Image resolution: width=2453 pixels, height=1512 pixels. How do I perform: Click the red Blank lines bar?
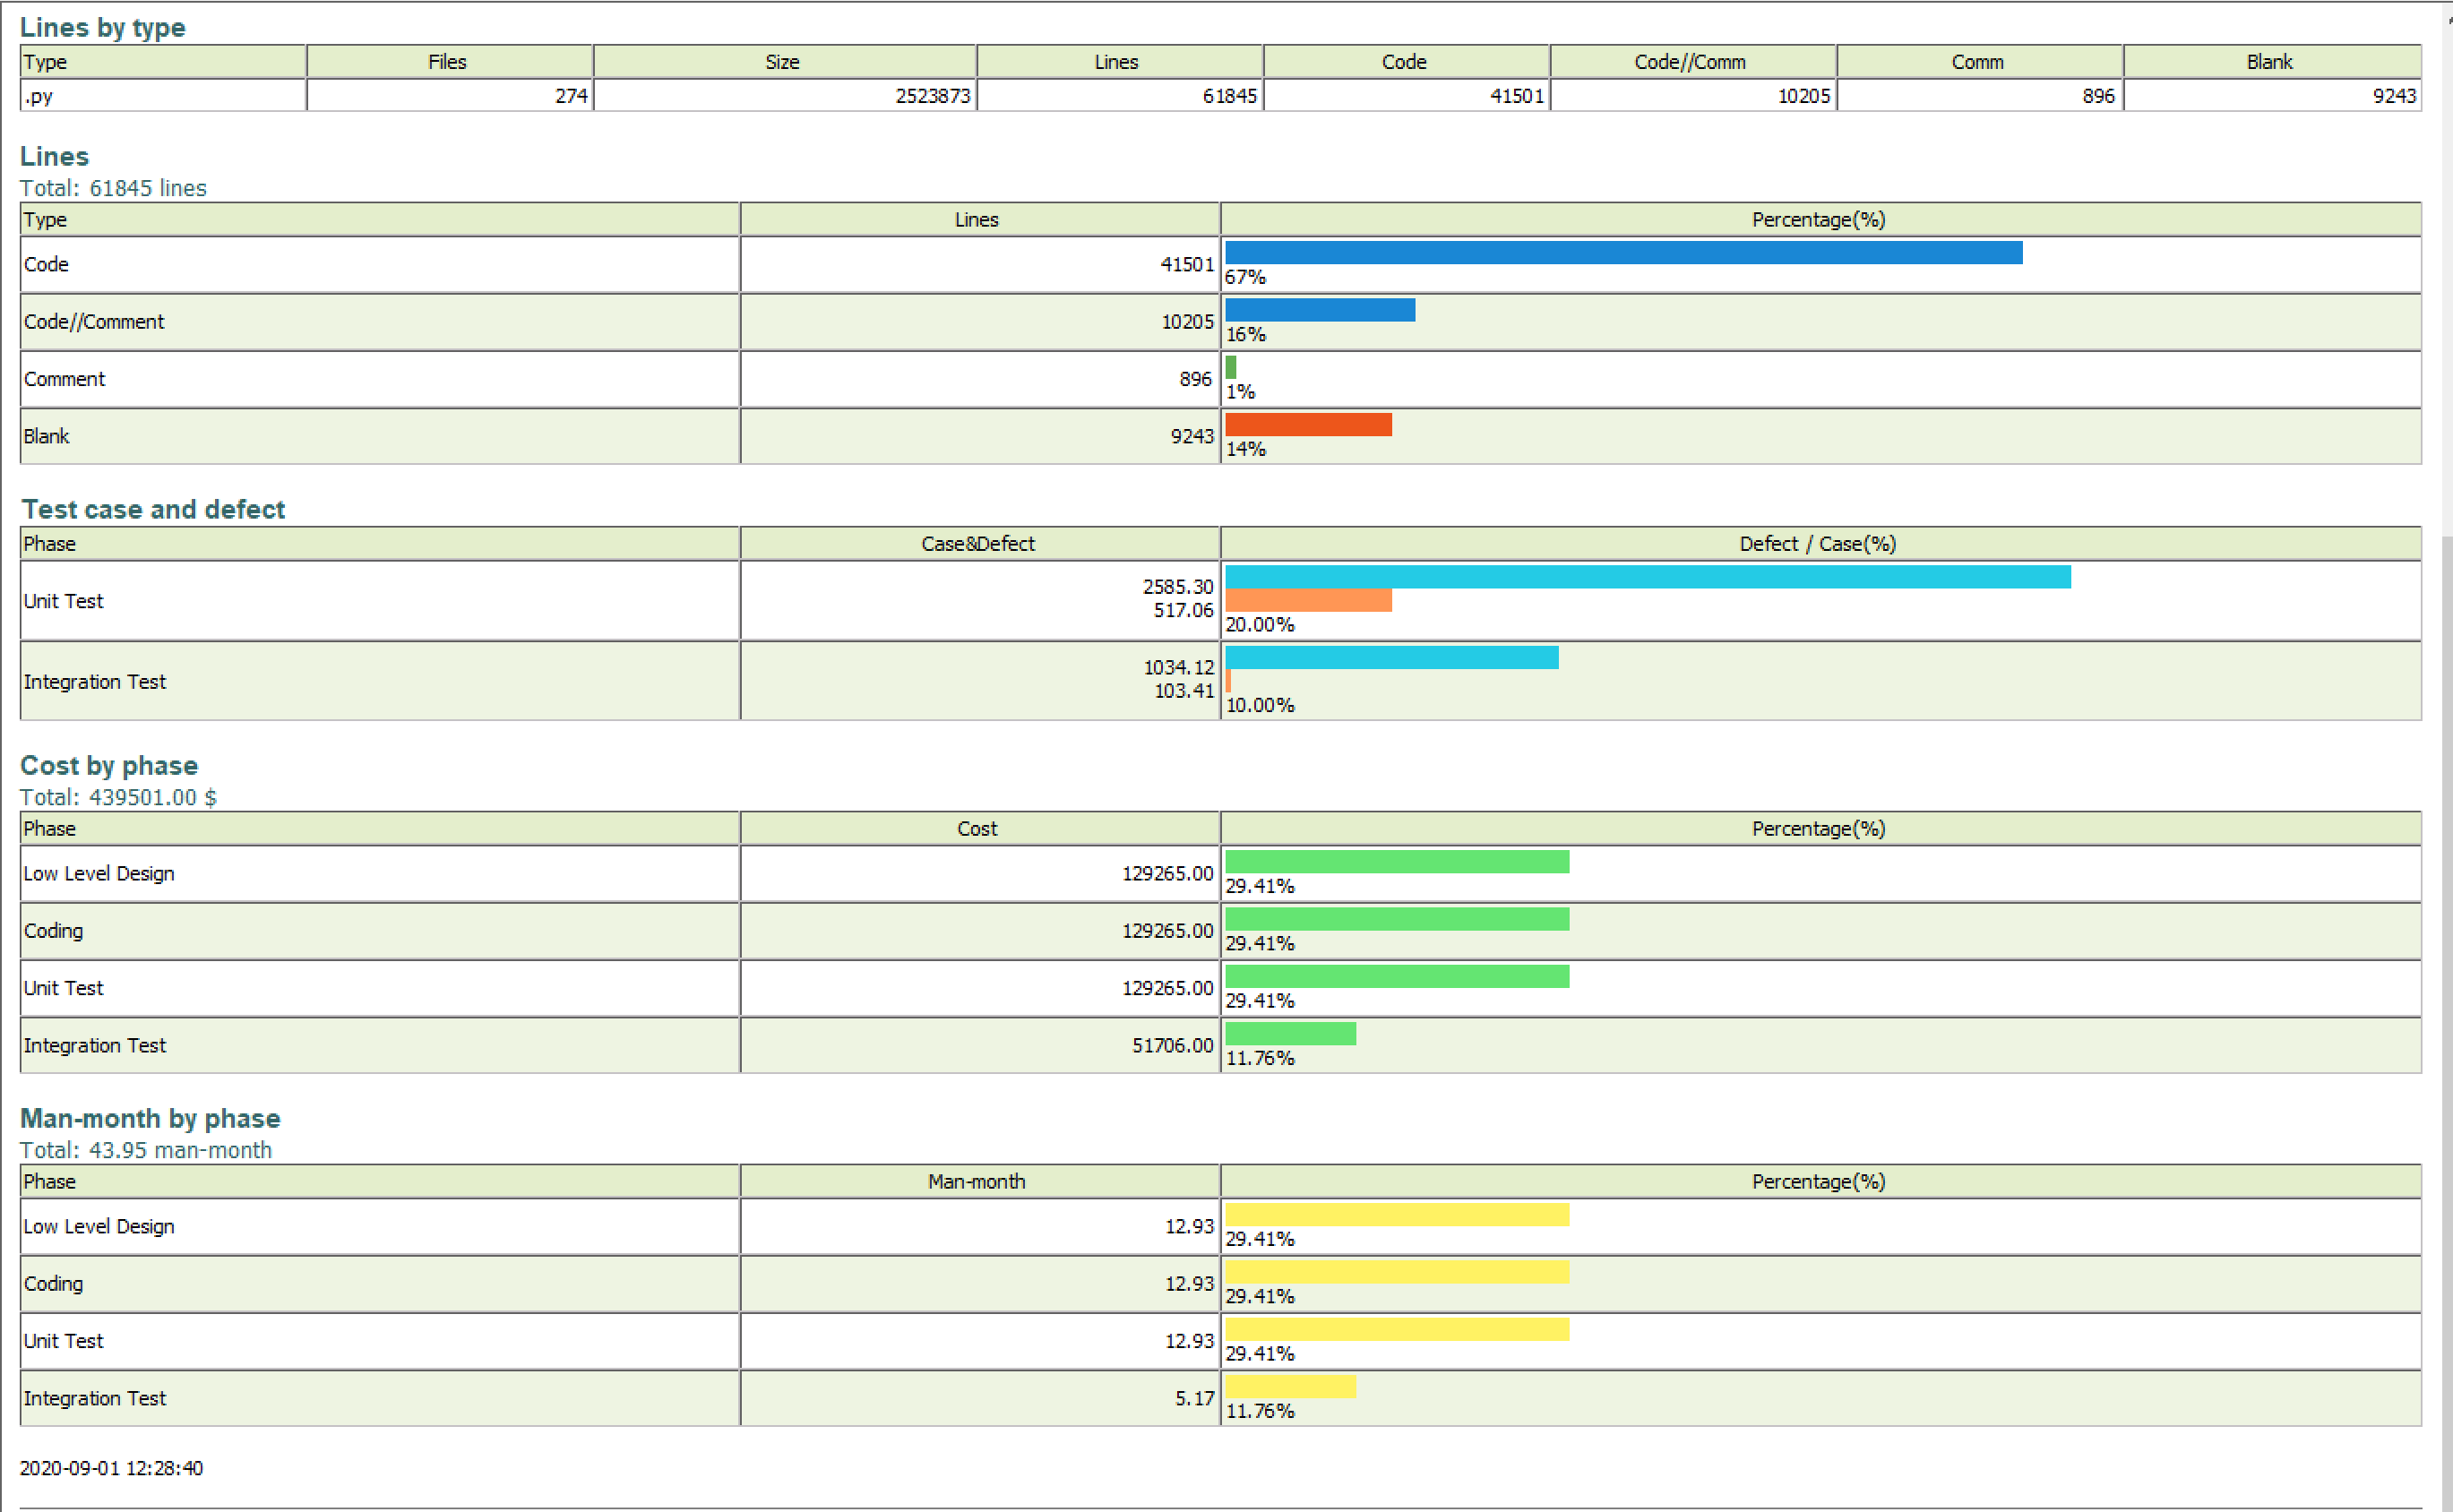pos(1307,425)
